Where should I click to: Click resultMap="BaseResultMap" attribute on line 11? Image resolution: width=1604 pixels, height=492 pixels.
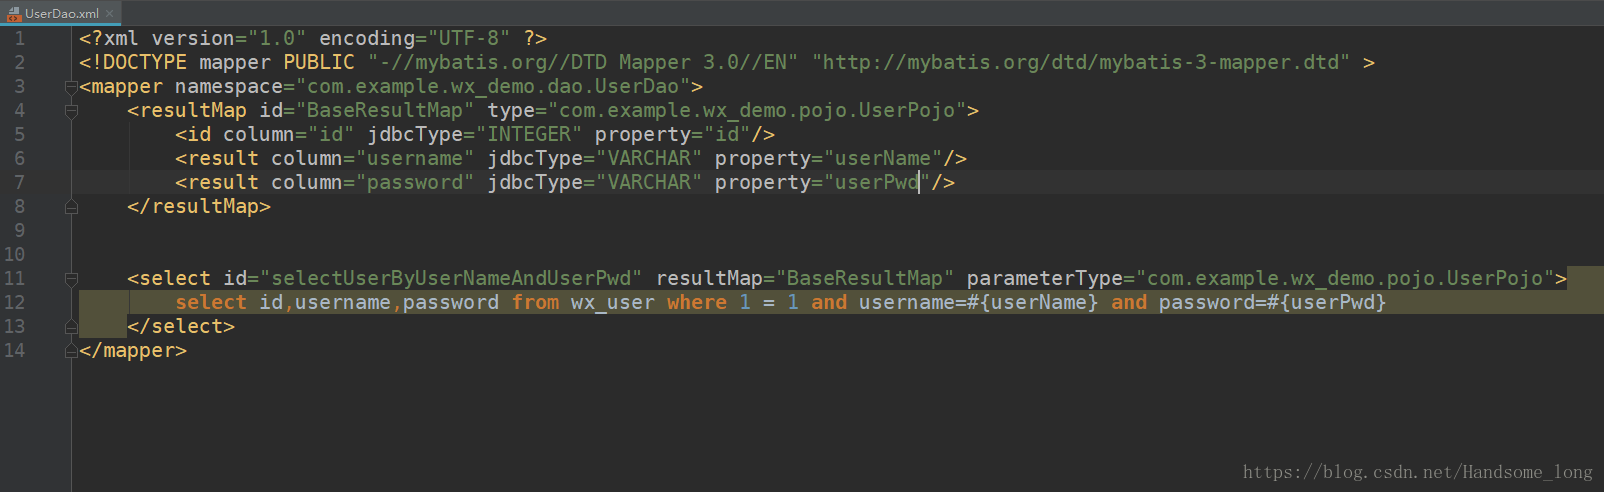pyautogui.click(x=805, y=278)
